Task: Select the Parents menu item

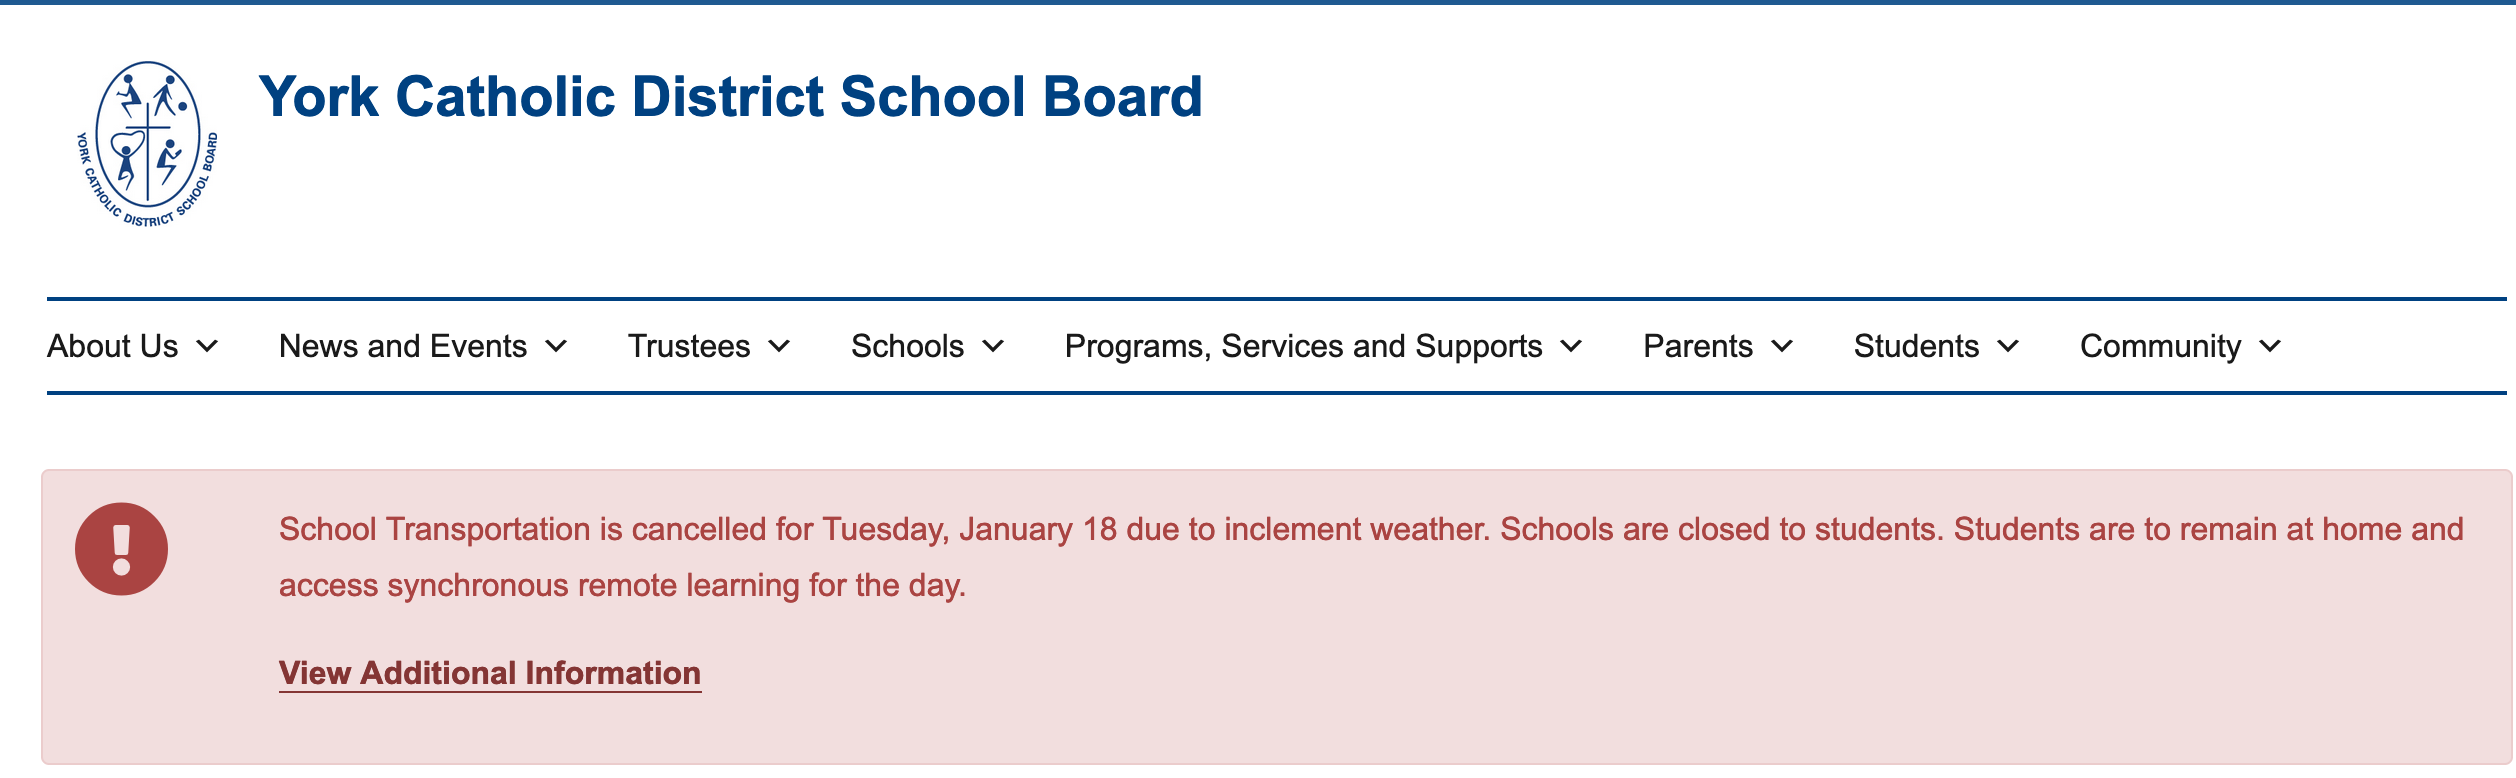Action: (x=1698, y=347)
